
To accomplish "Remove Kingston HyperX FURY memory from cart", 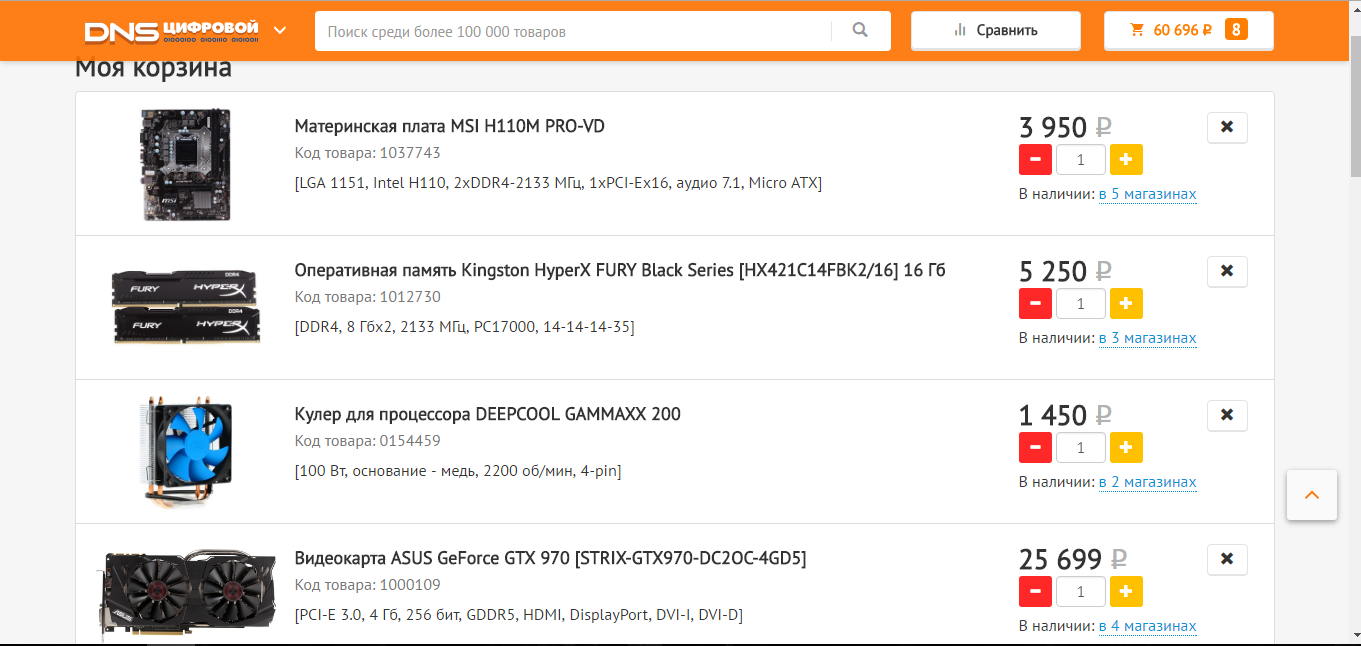I will click(1227, 271).
